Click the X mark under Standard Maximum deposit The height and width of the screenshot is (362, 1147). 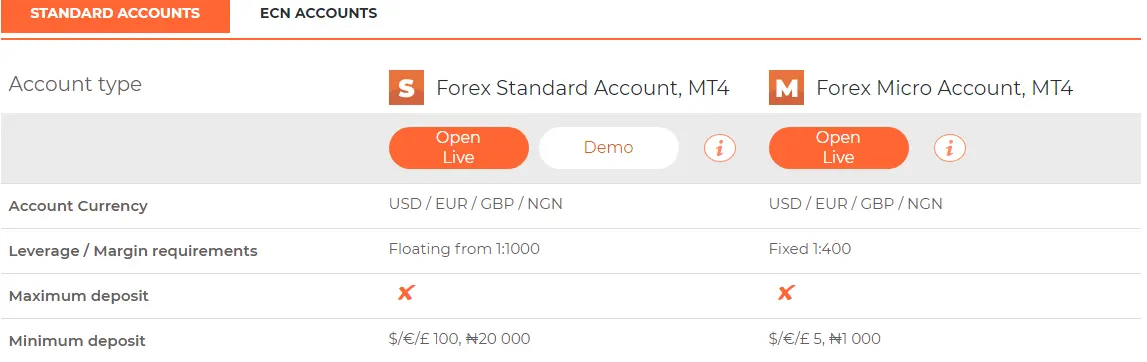pyautogui.click(x=406, y=293)
